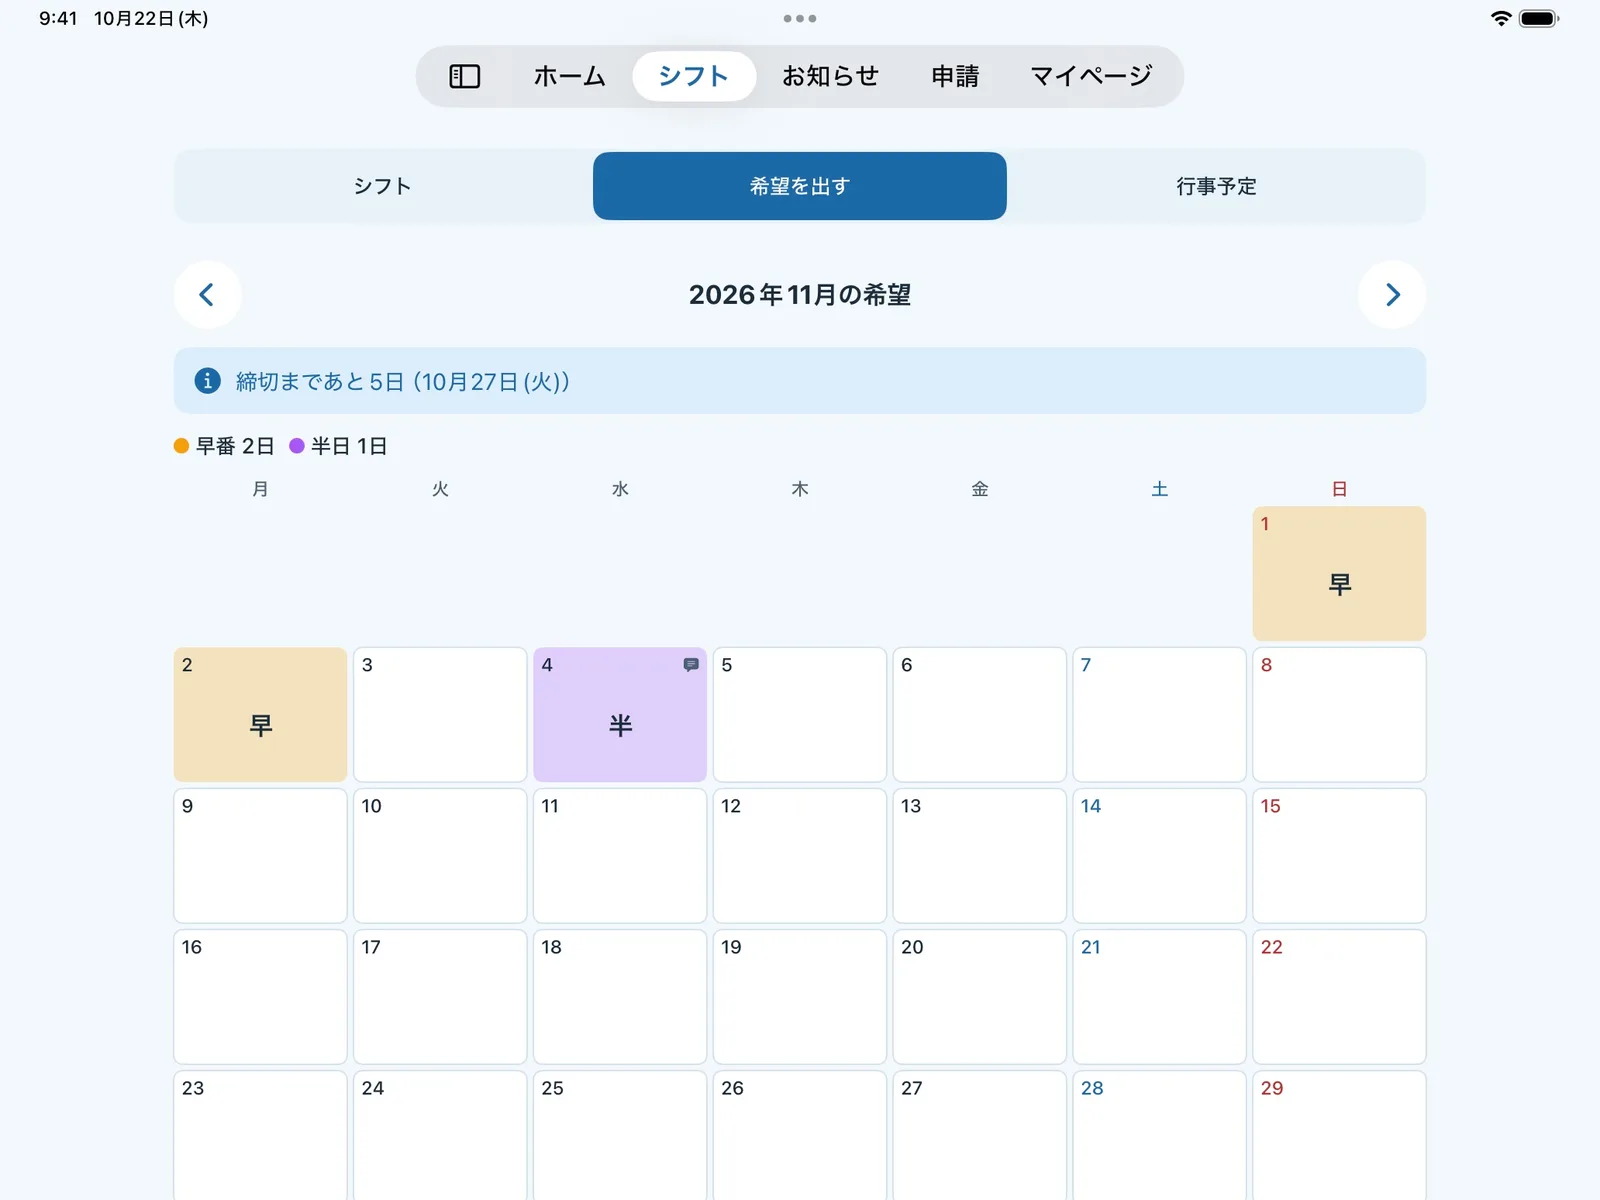
Task: Select day 18 on the calendar
Action: tap(620, 996)
